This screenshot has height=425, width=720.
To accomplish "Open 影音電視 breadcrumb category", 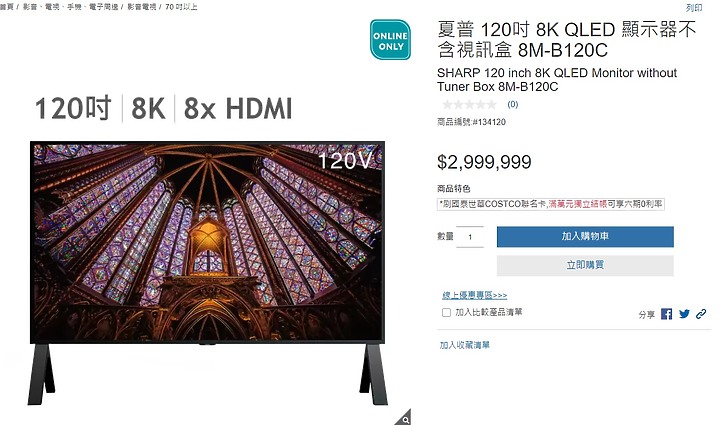I will (141, 7).
